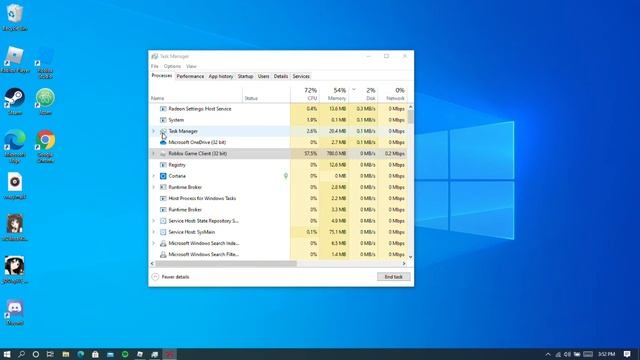640x360 pixels.
Task: Open the Recycle Bin desktop icon
Action: tap(15, 17)
